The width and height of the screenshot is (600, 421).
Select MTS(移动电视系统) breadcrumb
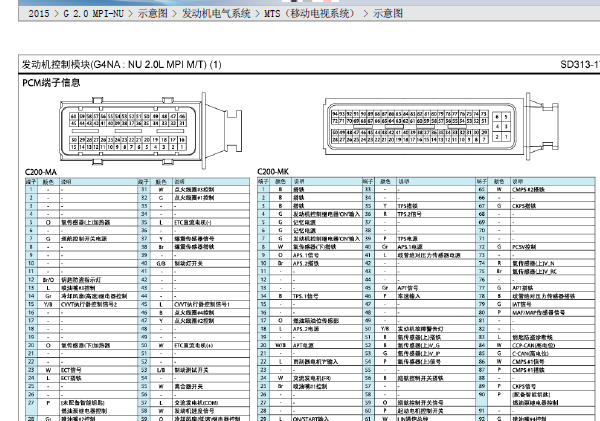click(310, 14)
